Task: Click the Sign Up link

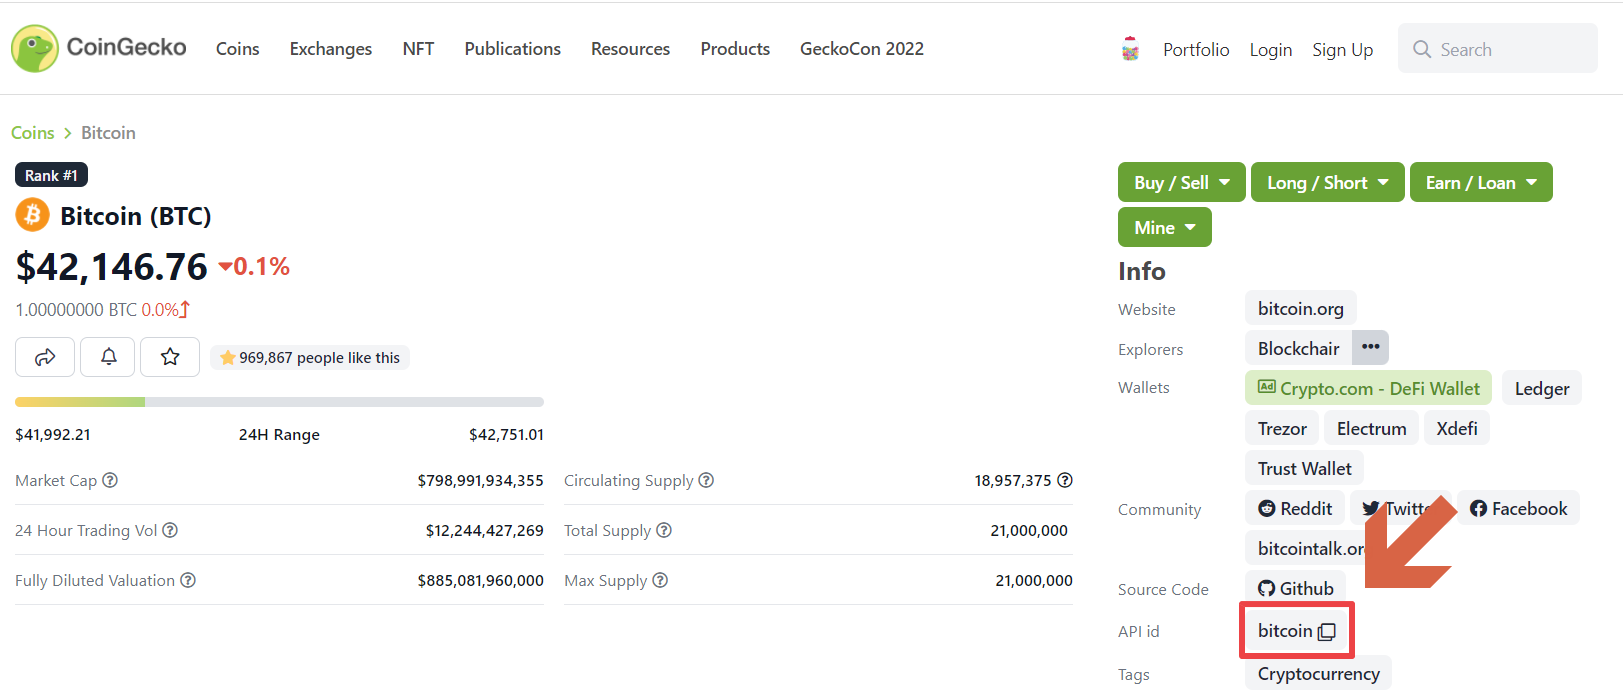Action: point(1343,50)
